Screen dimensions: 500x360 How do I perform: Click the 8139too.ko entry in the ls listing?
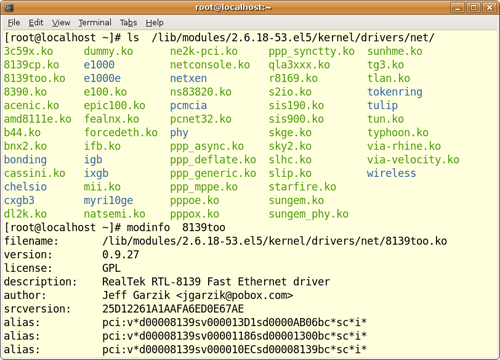coord(34,78)
